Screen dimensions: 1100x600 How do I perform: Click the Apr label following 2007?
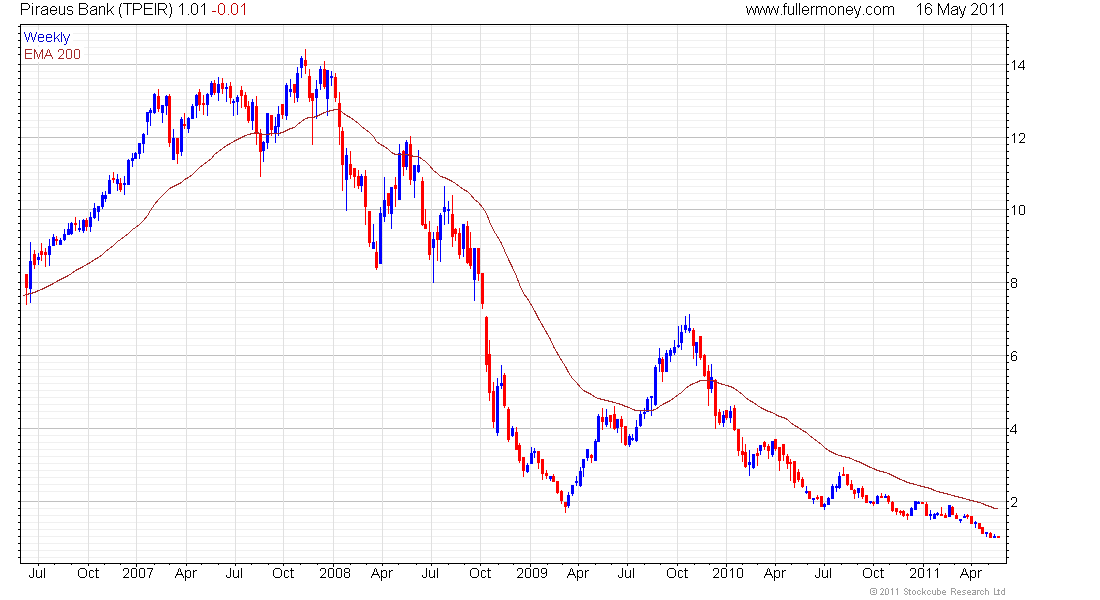(x=186, y=573)
